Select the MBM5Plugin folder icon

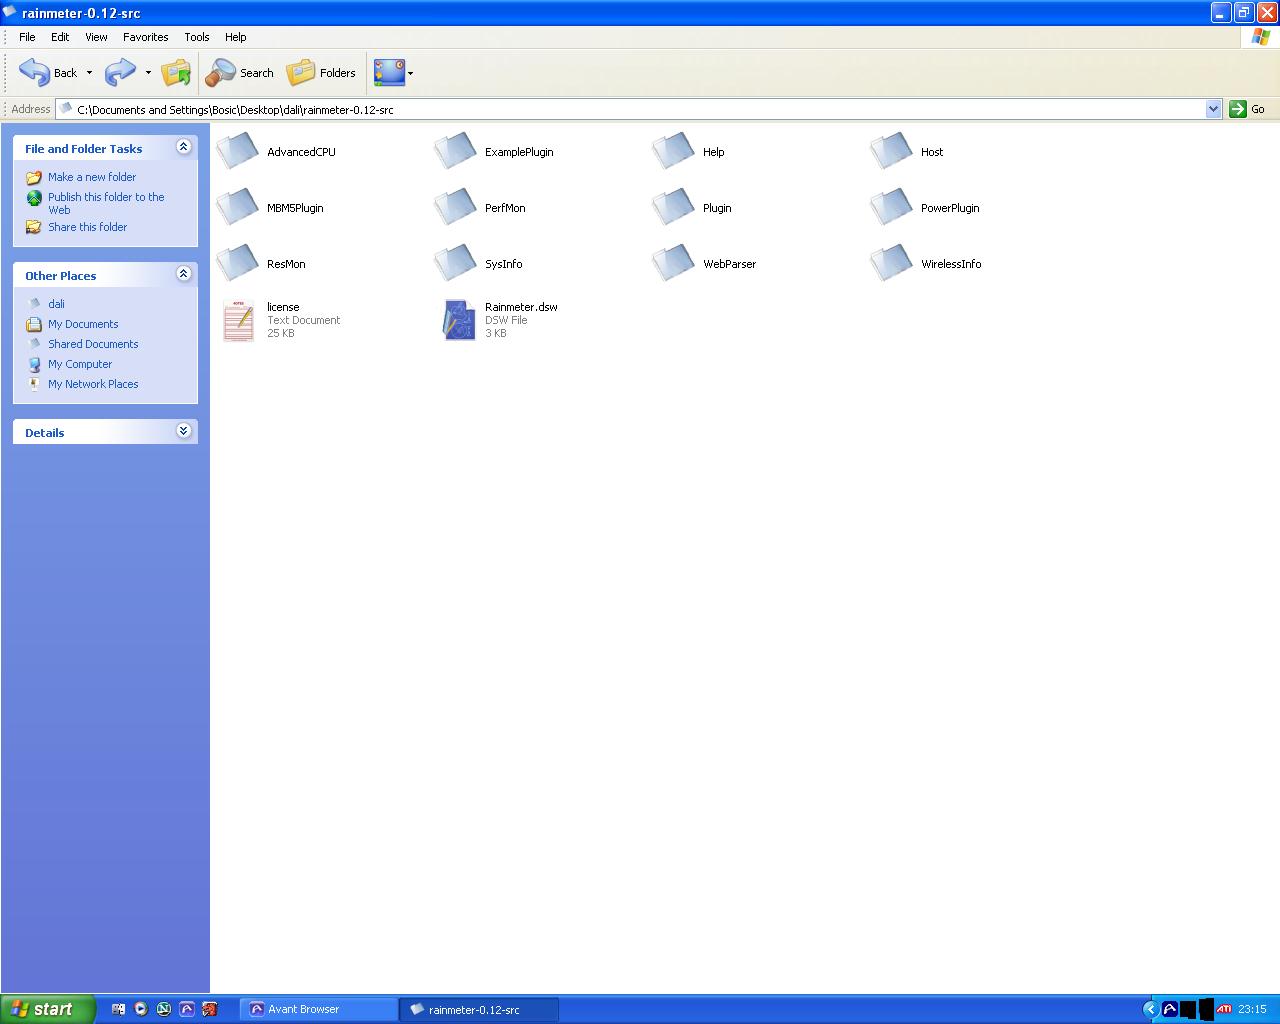point(238,207)
